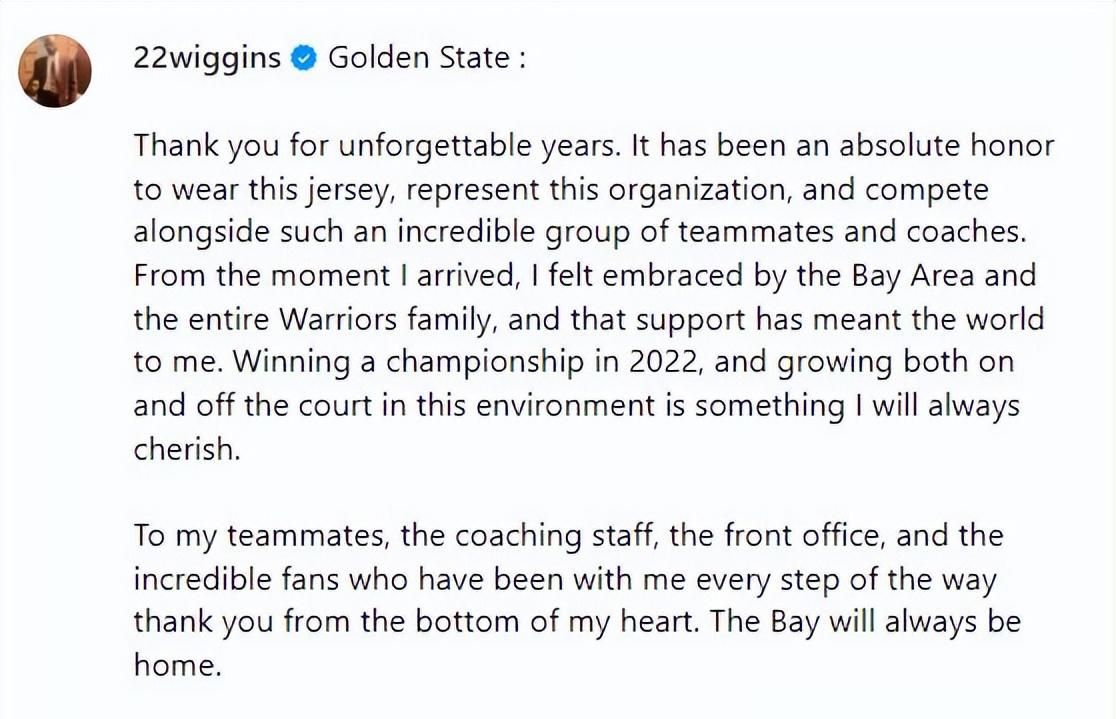This screenshot has height=719, width=1116.
Task: Click the word "Warriors" in the caption
Action: [x=340, y=319]
